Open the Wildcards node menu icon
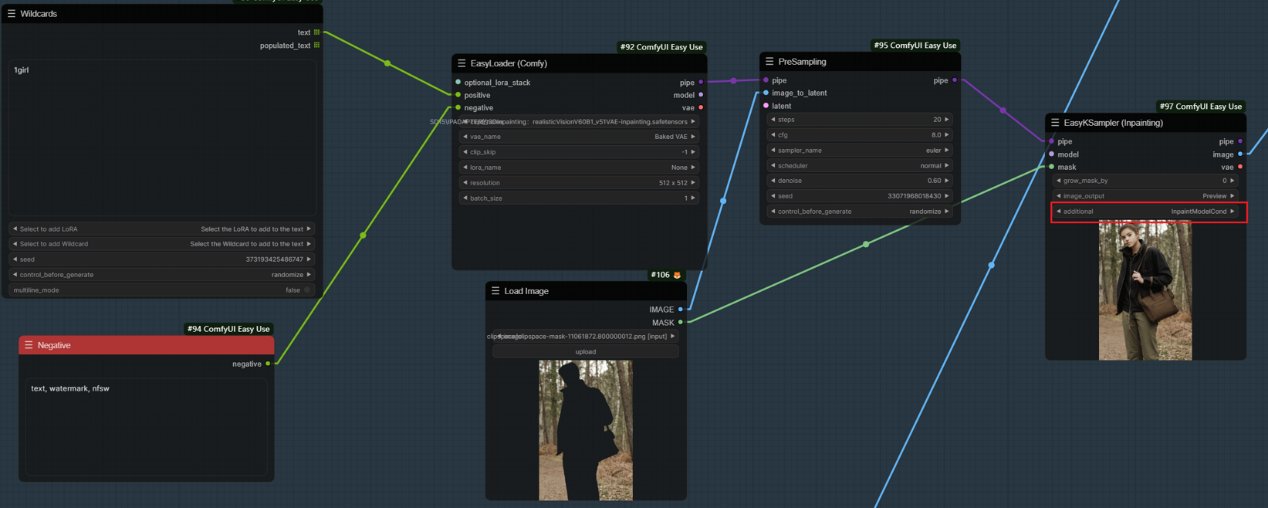Viewport: 1268px width, 508px height. [x=11, y=13]
